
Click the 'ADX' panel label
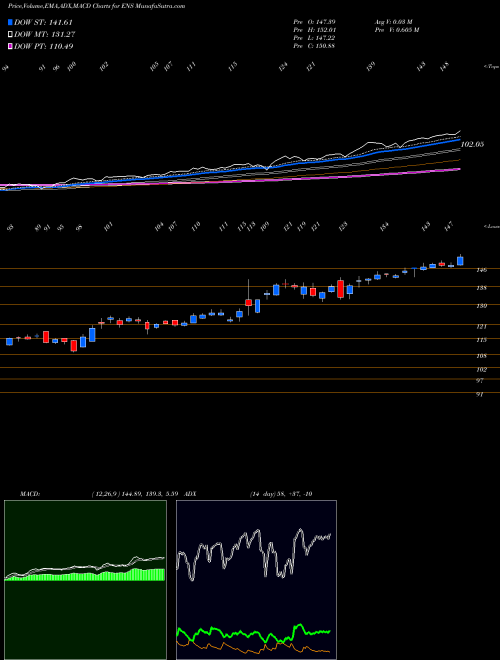pyautogui.click(x=191, y=494)
